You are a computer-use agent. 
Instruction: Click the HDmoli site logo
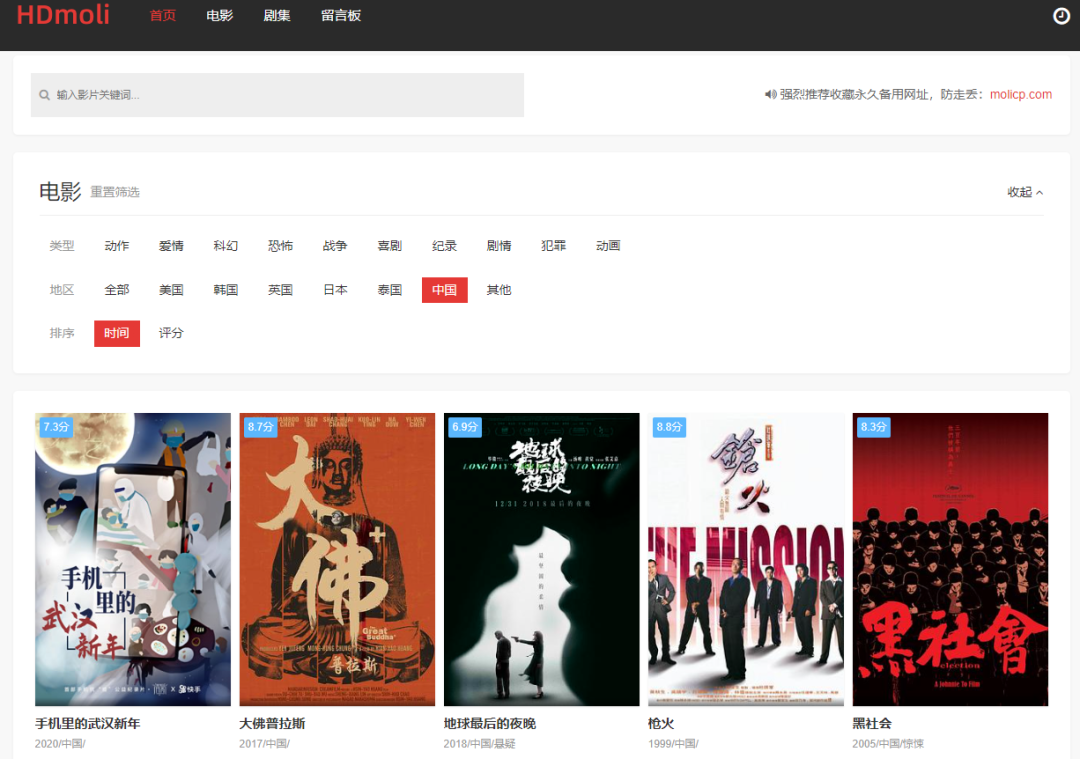tap(63, 14)
